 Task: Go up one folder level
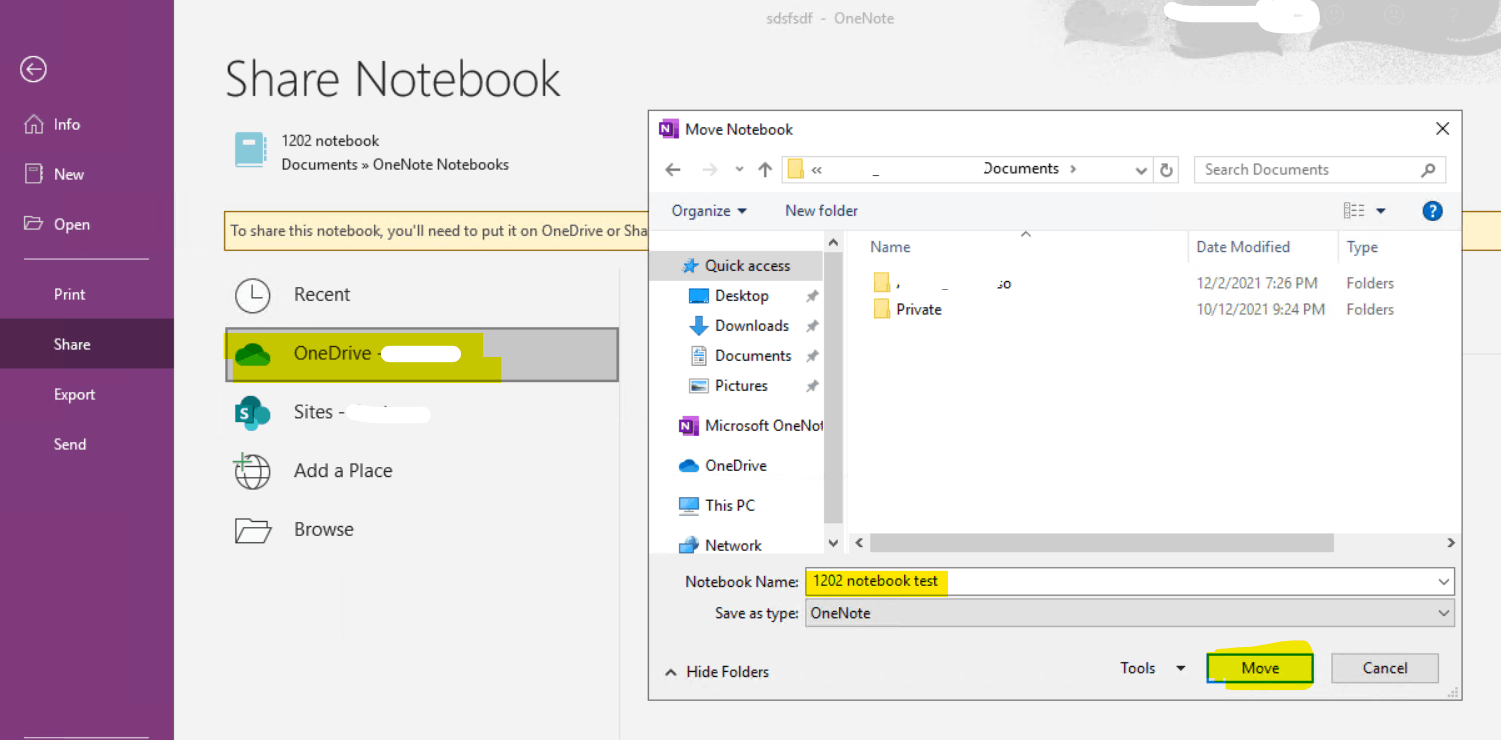[765, 170]
